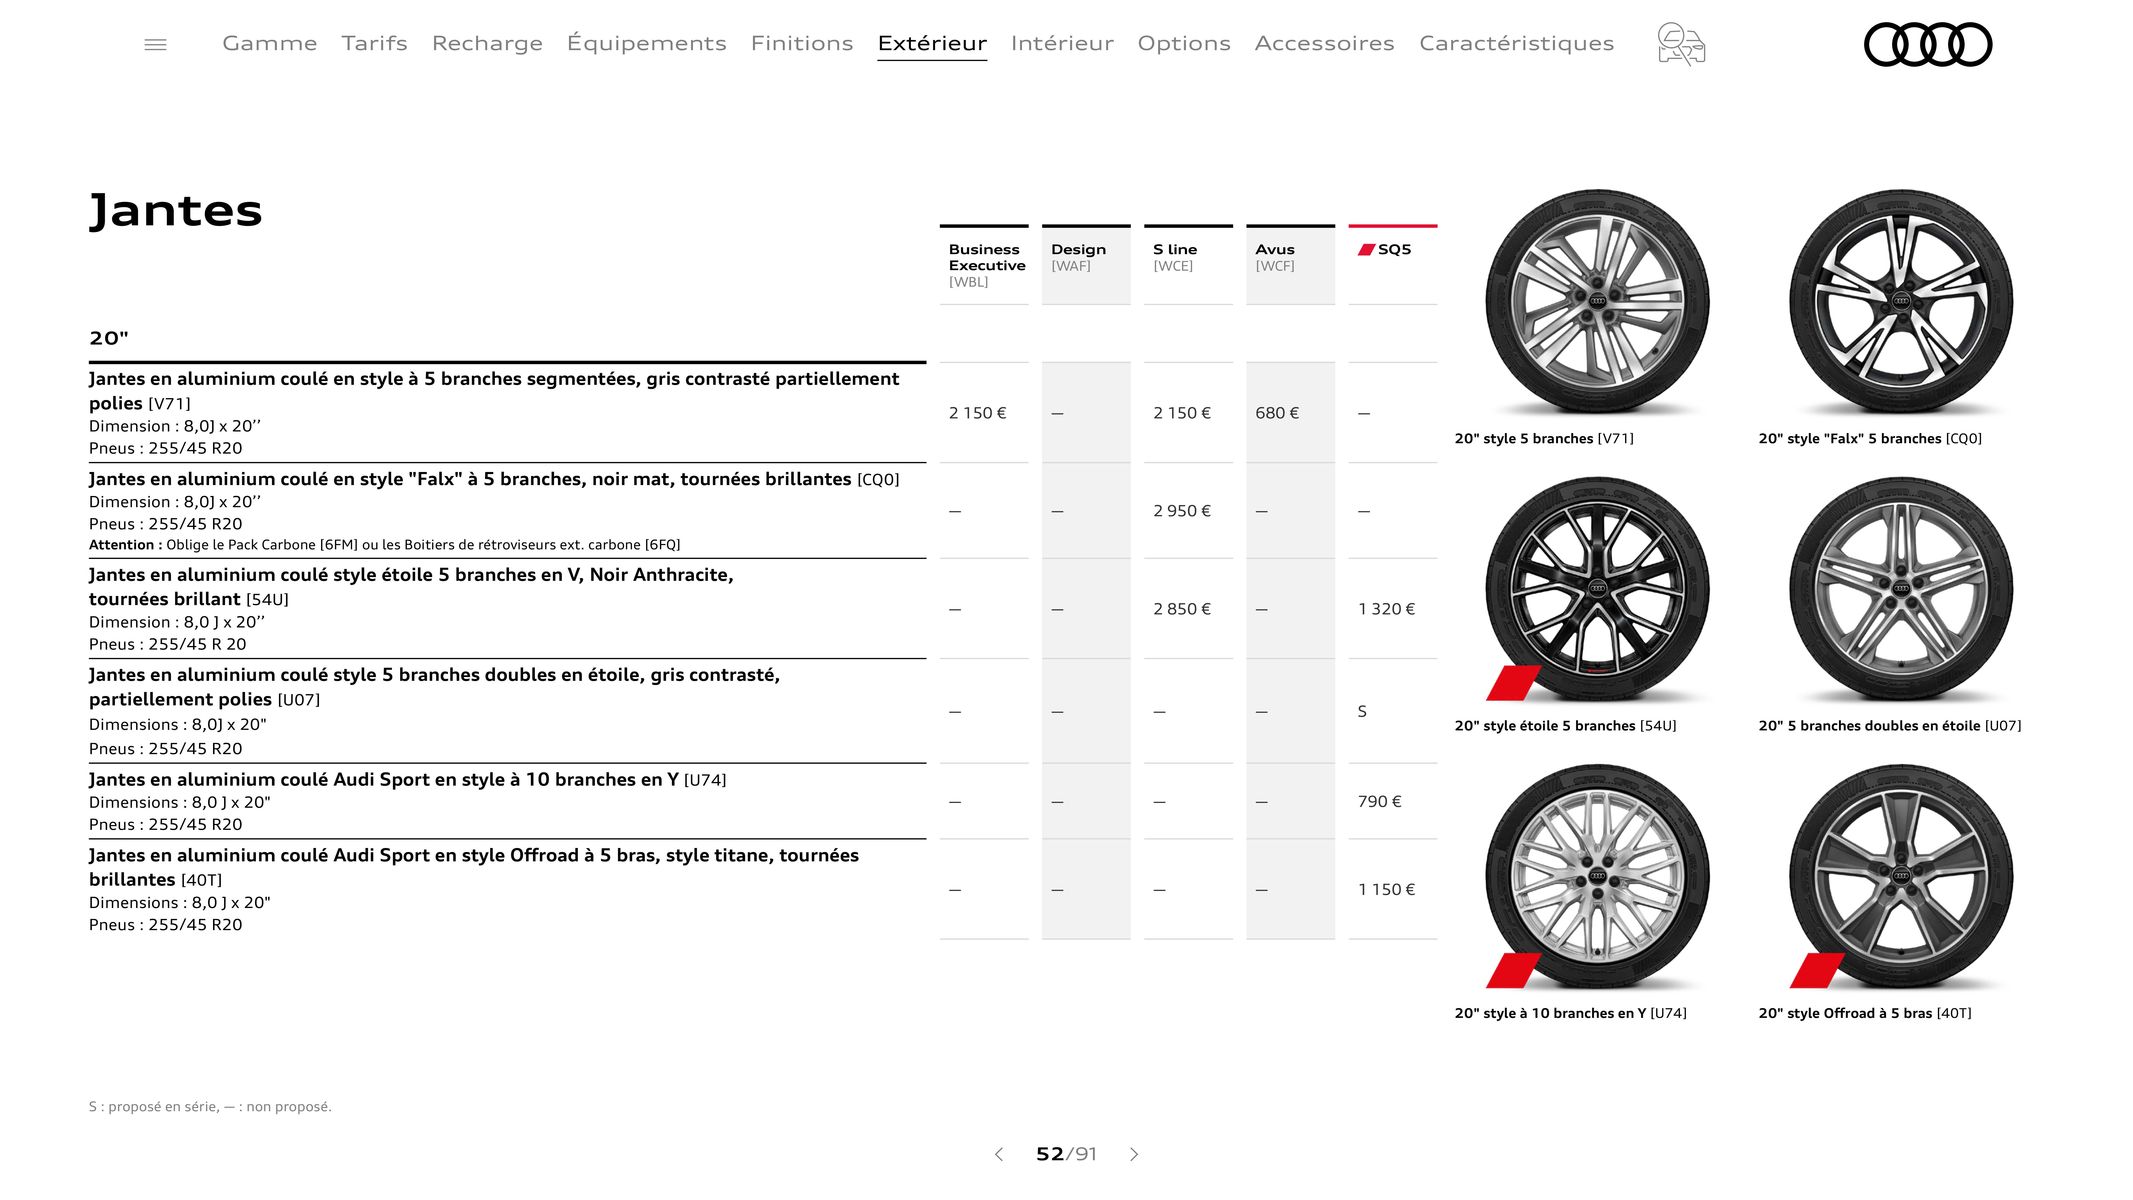Click the U07 doubles en étoile wheel image
Screen dimensions: 2133x1200
(x=1901, y=589)
